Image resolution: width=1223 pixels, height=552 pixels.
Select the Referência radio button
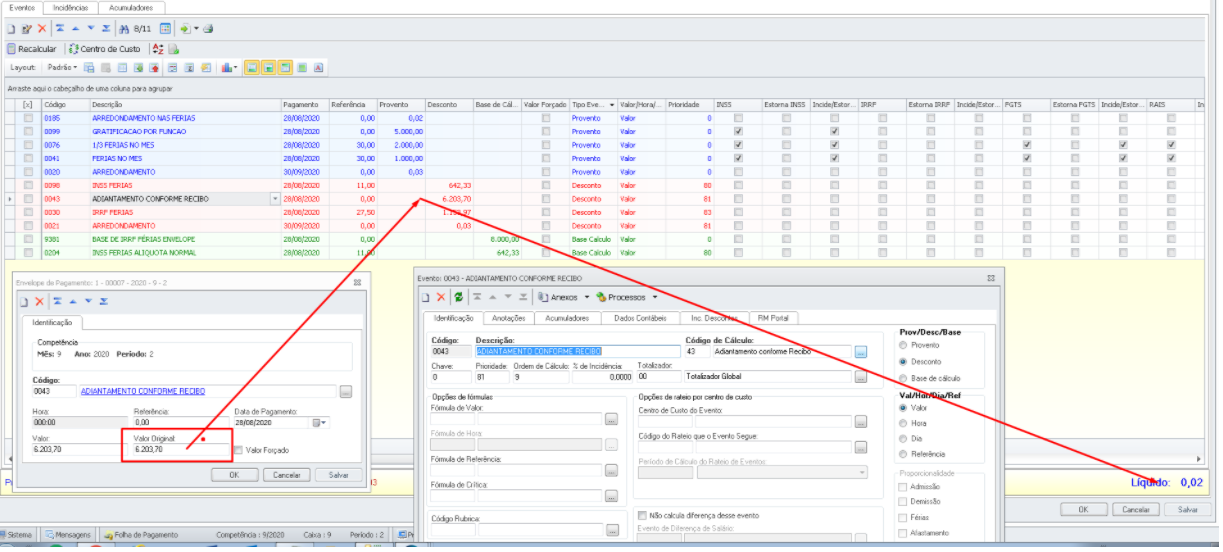(904, 453)
